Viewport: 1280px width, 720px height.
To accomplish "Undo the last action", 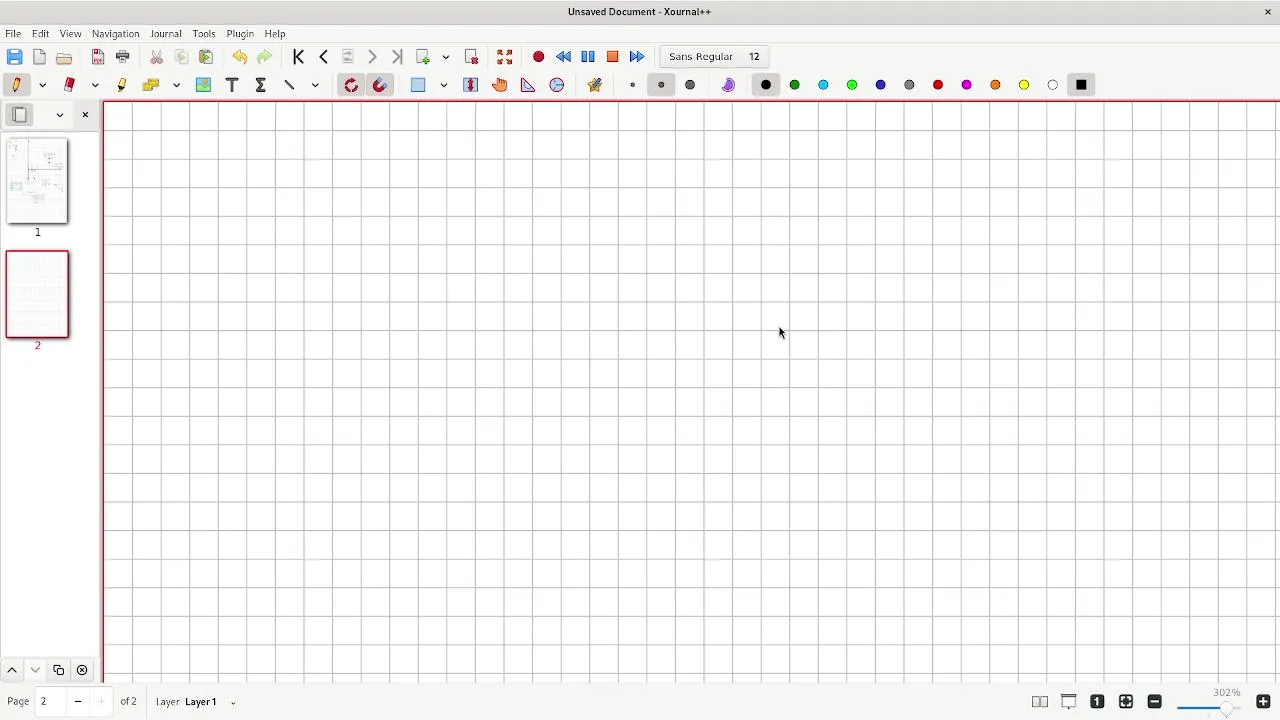I will tap(240, 57).
